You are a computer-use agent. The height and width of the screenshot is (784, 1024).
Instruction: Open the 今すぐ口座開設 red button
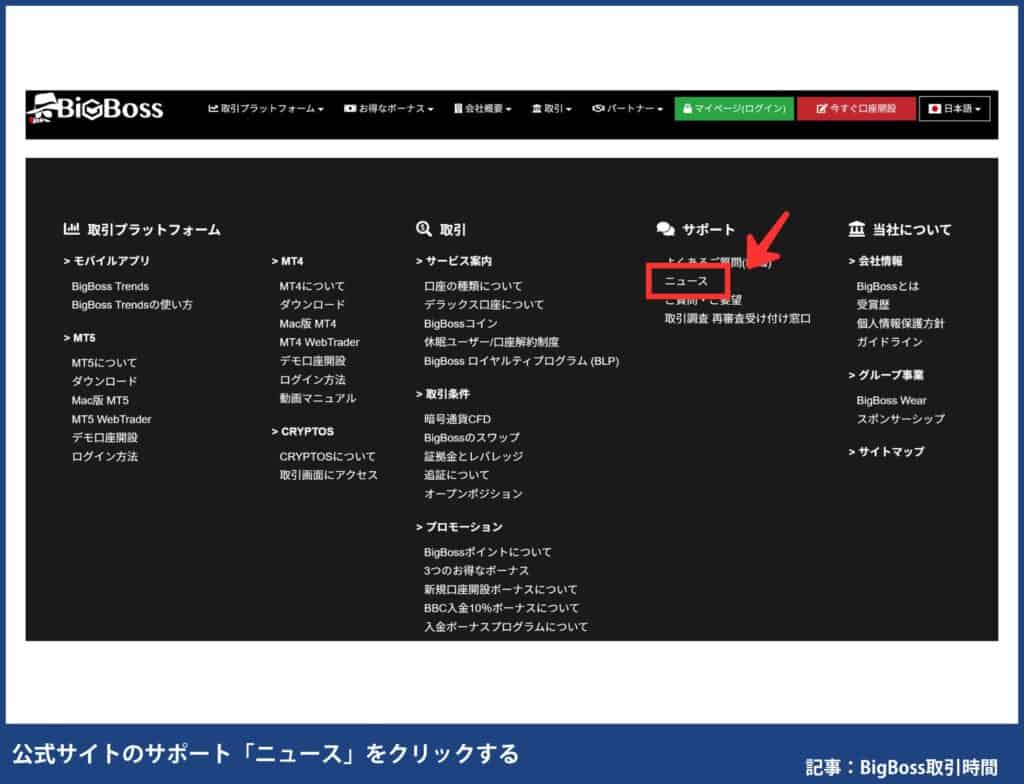point(856,110)
